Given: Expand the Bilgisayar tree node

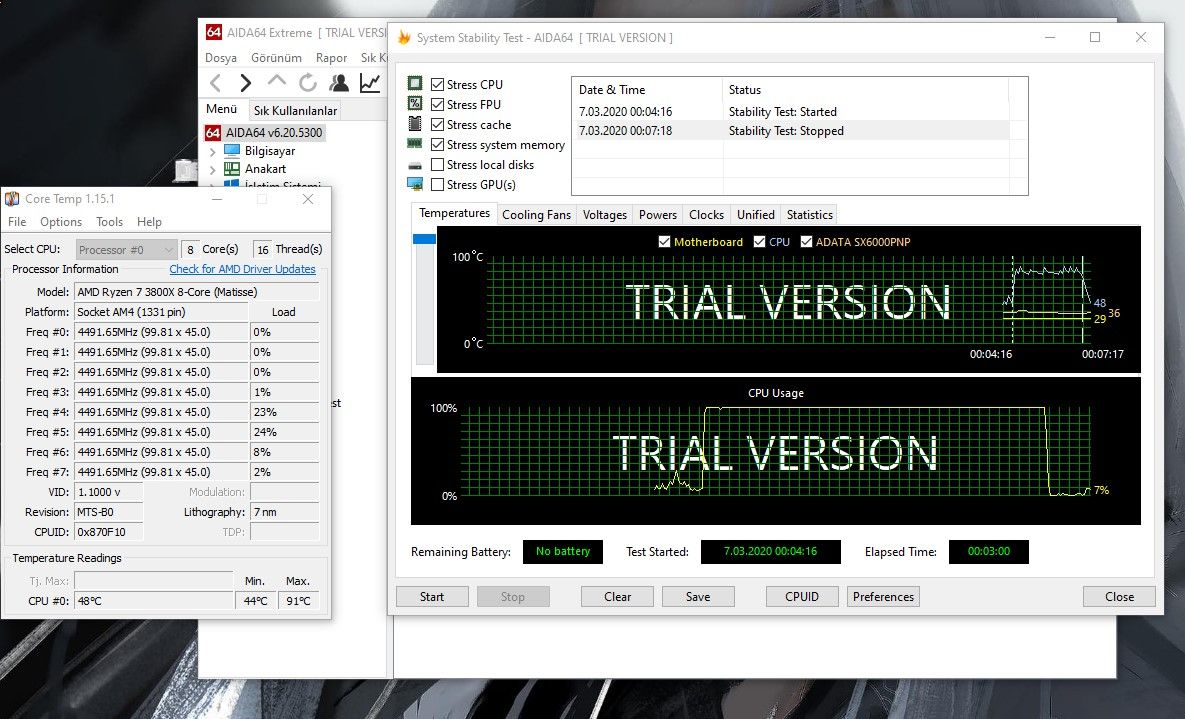Looking at the screenshot, I should point(212,152).
